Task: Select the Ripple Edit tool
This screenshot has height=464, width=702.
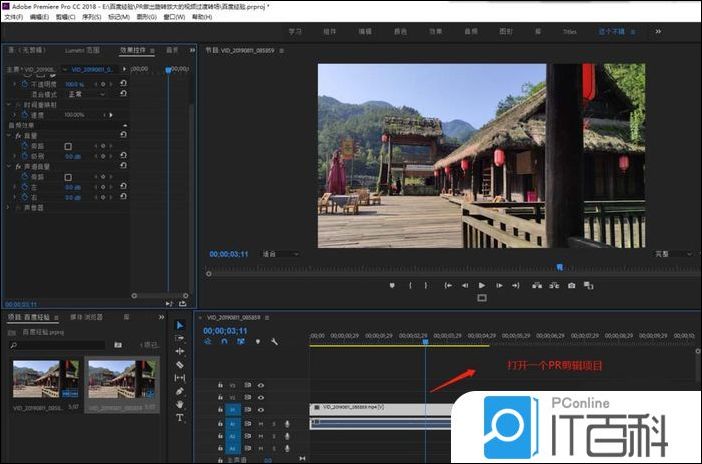Action: point(180,351)
